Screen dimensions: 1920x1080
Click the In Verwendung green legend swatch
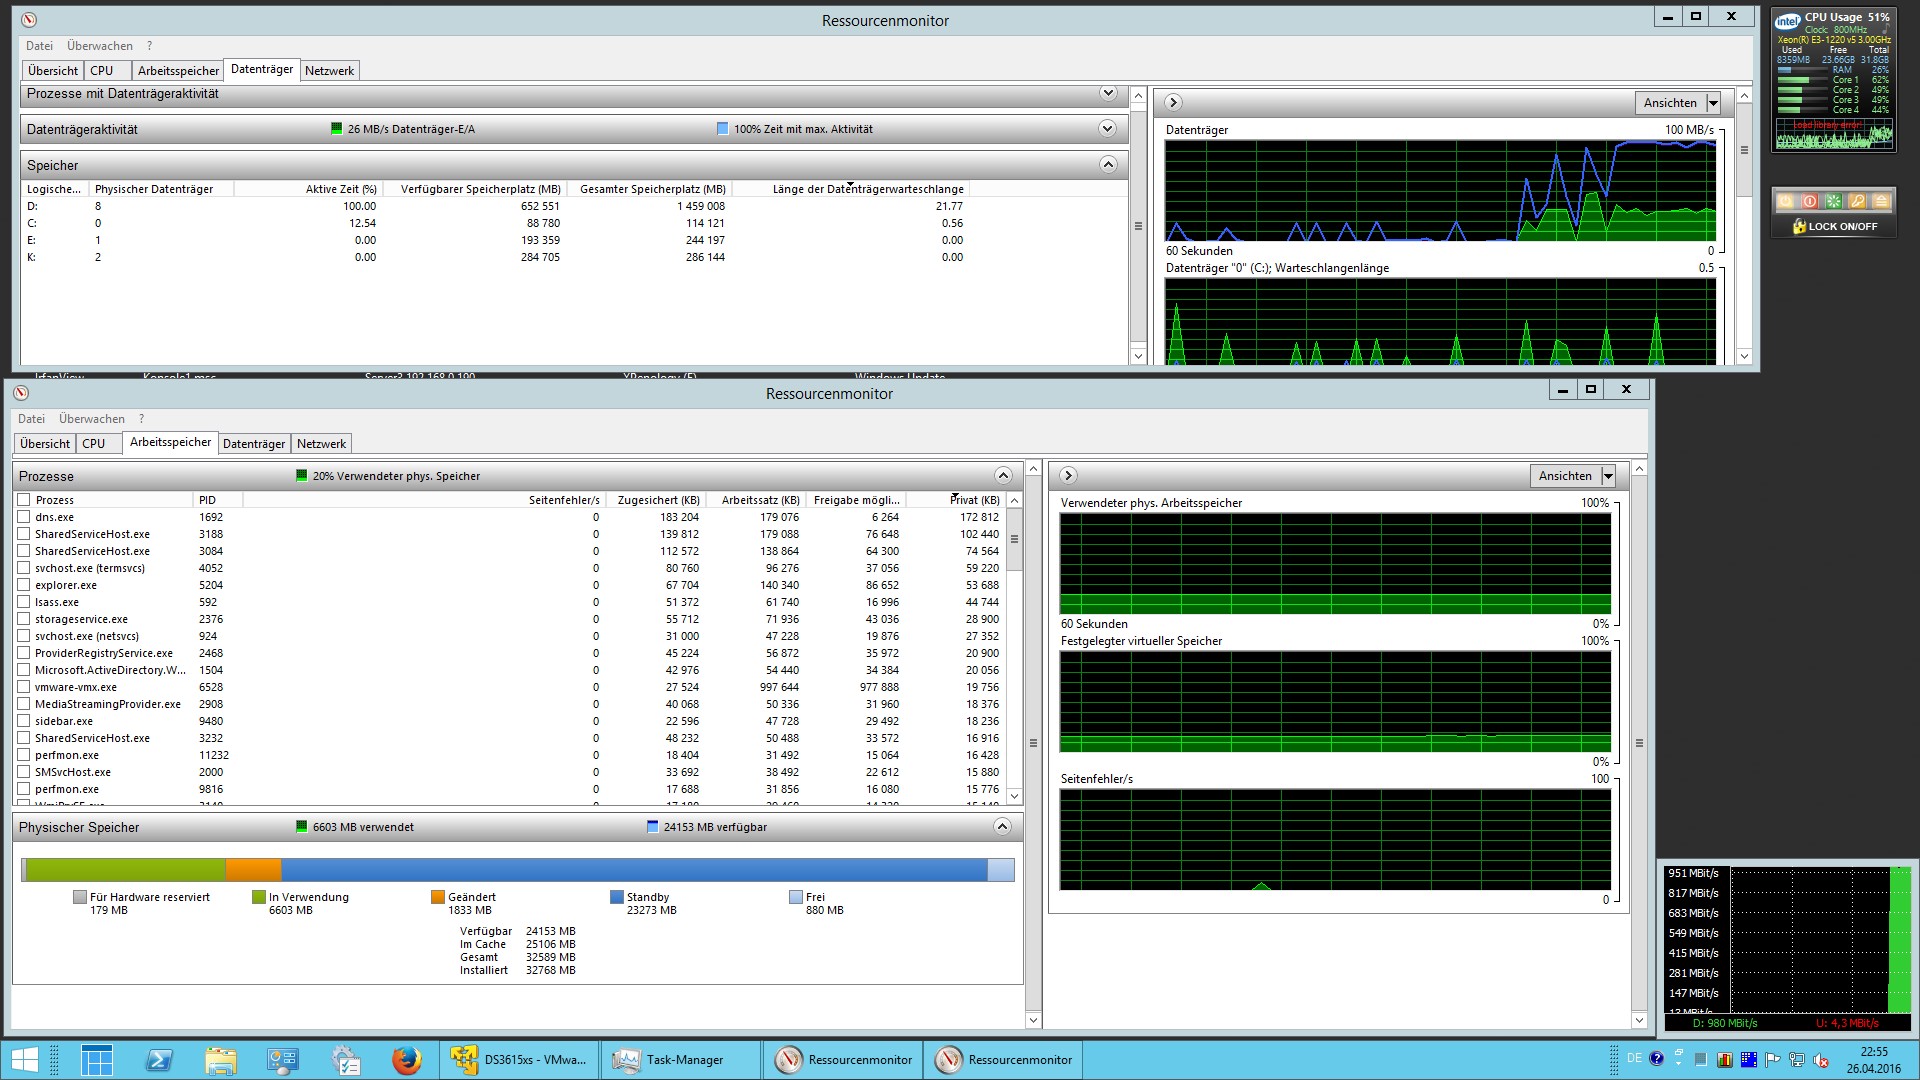pyautogui.click(x=259, y=897)
